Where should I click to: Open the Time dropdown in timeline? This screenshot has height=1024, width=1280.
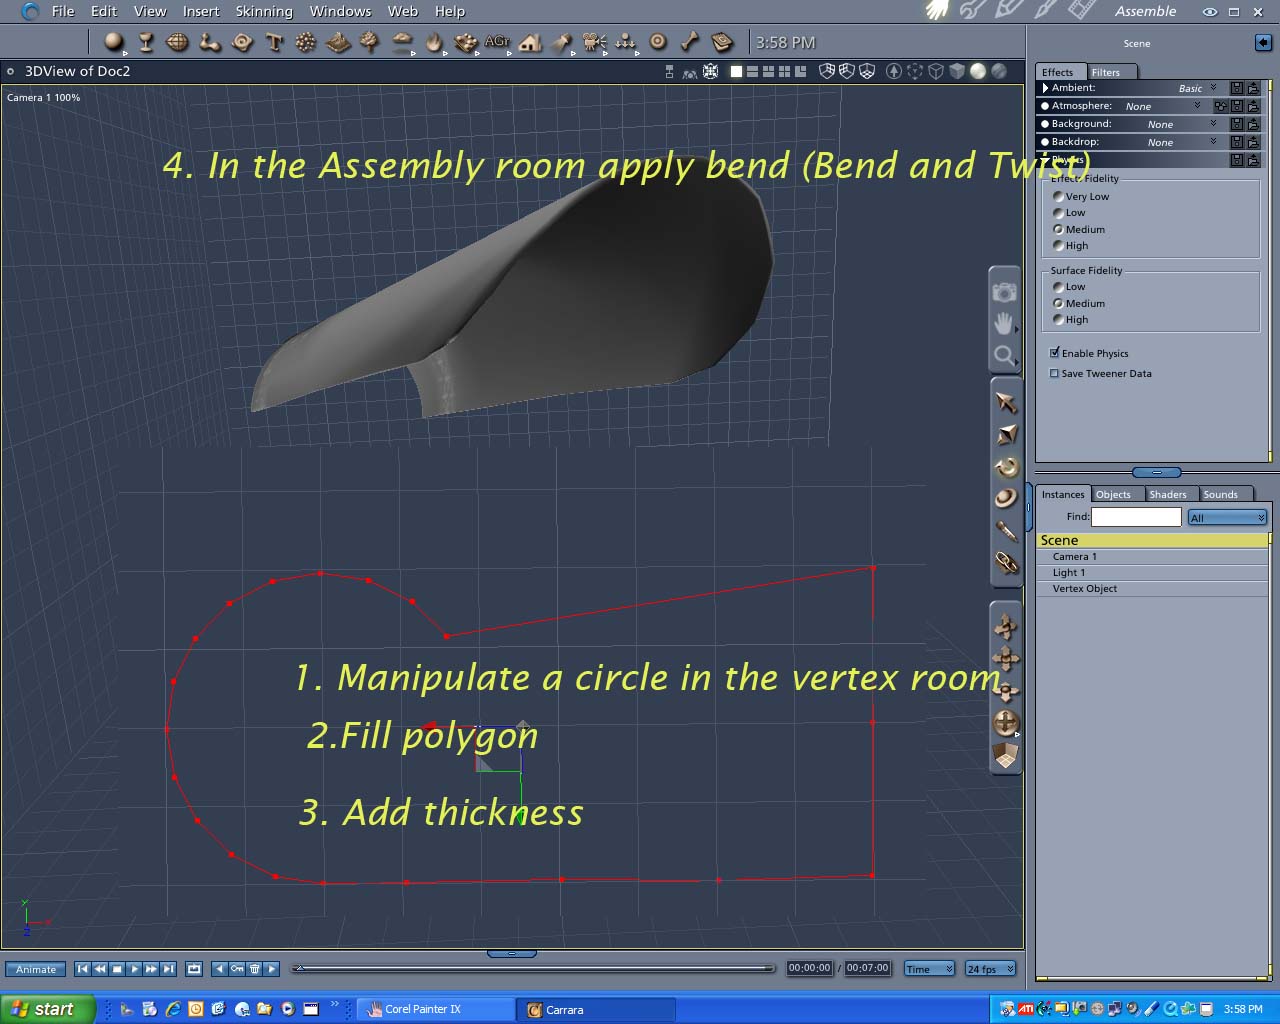[929, 969]
